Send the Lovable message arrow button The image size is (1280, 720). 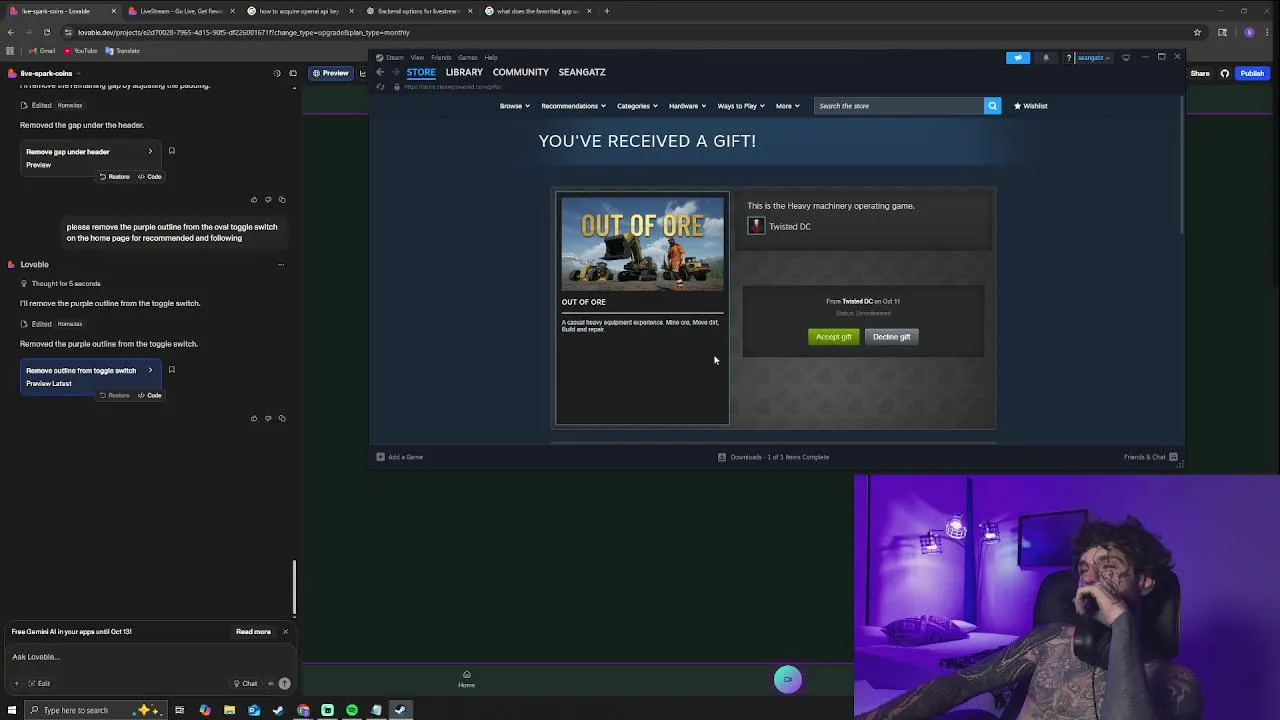tap(284, 684)
